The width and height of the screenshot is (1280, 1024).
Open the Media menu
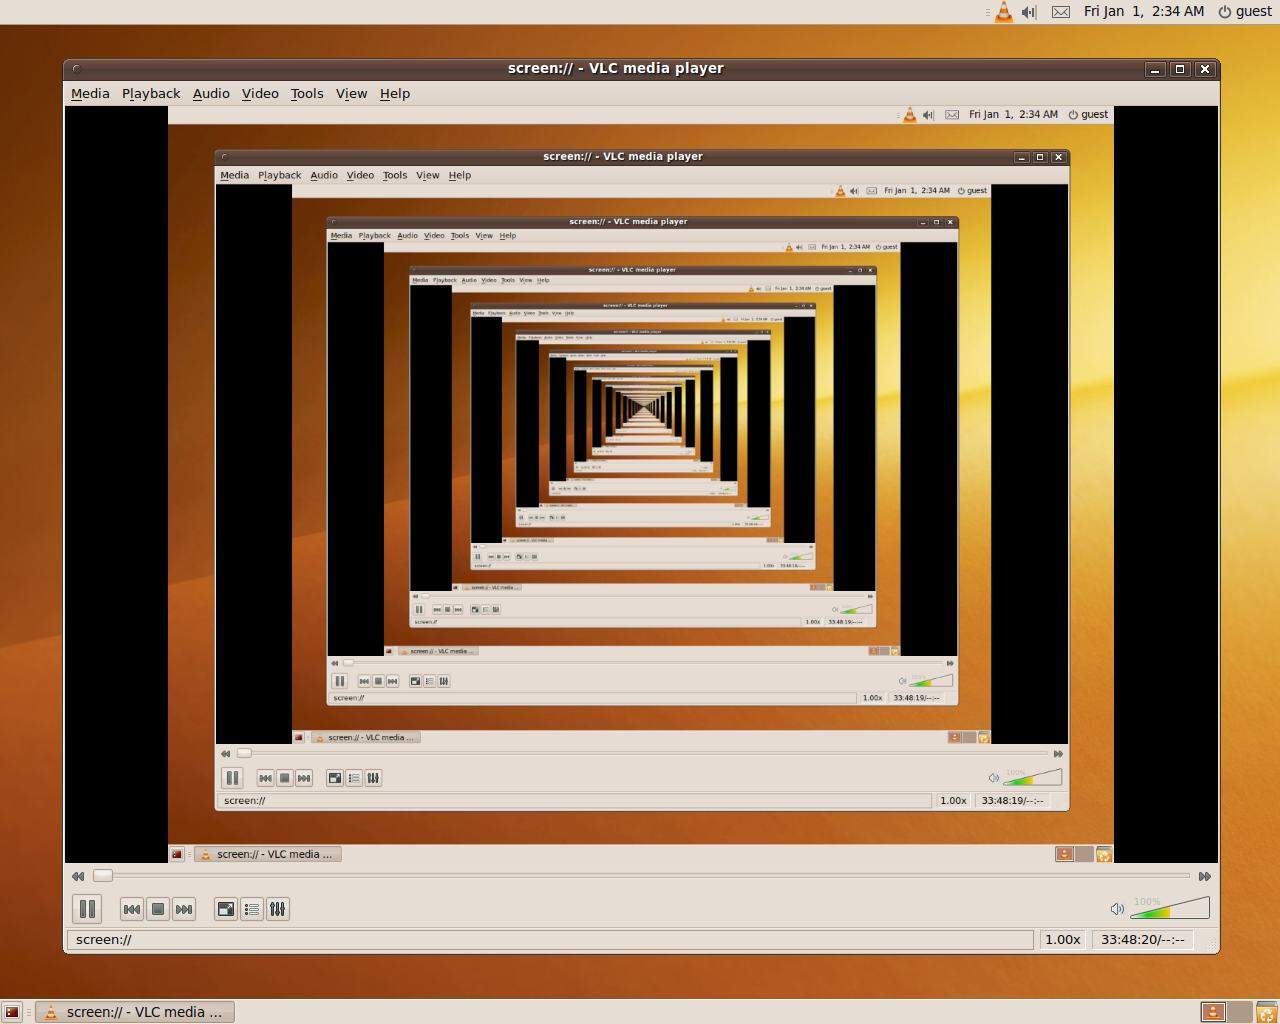point(90,93)
